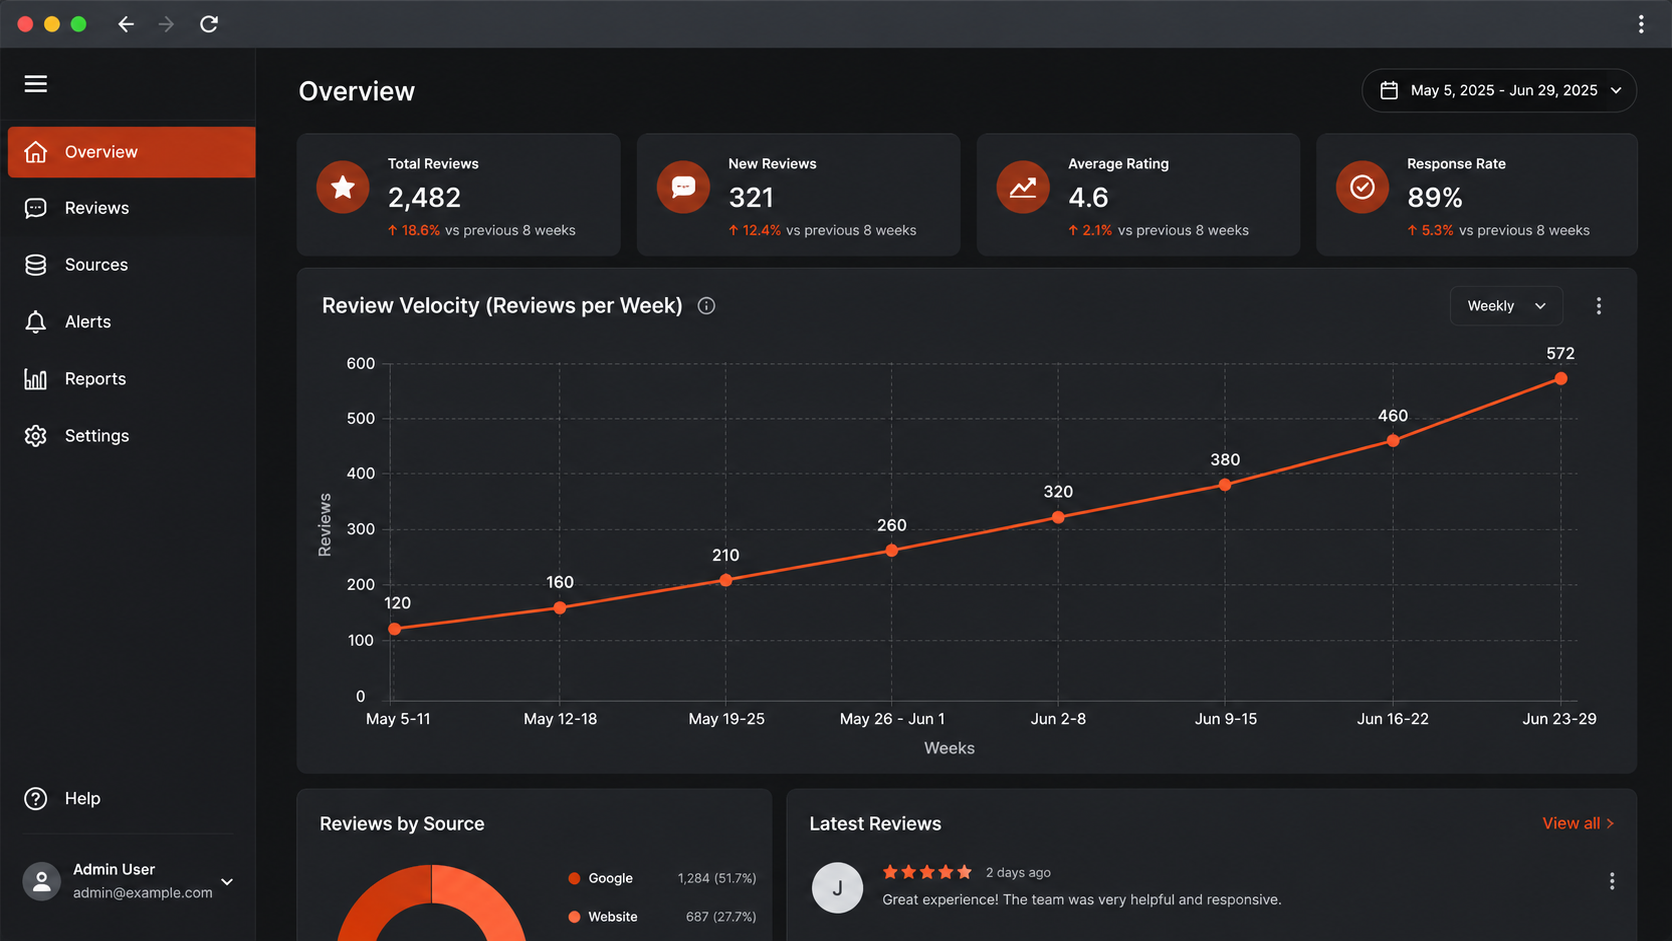
Task: Click the Review Velocity info icon
Action: [706, 306]
